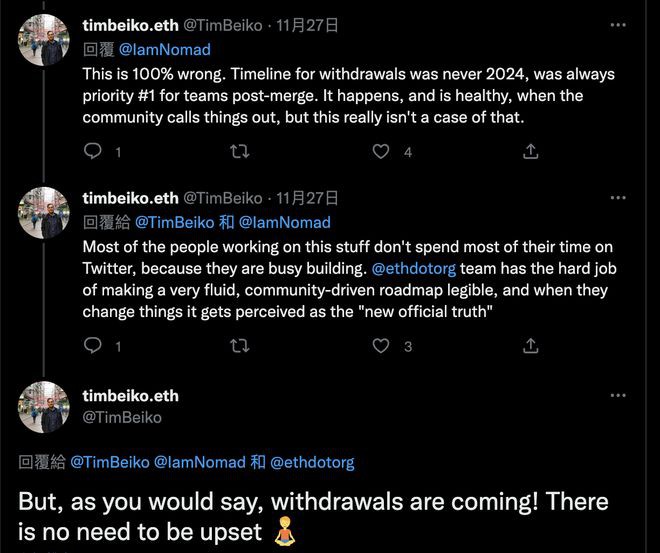Viewport: 660px width, 553px height.
Task: Open more options on first tweet
Action: 618,25
